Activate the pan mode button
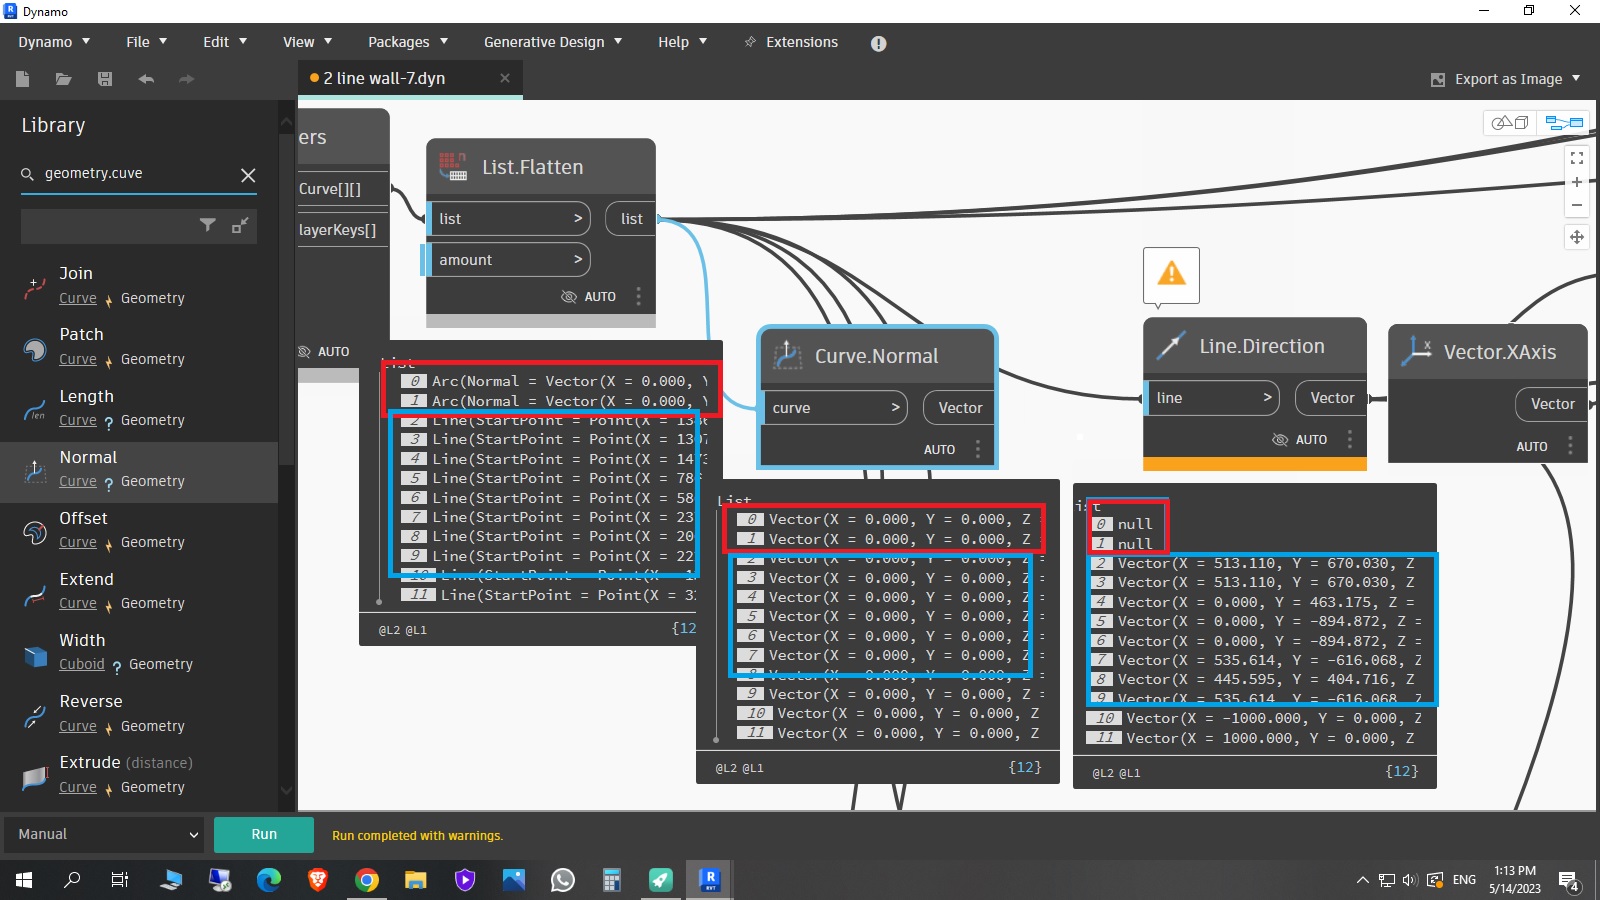Viewport: 1600px width, 900px height. pos(1577,237)
